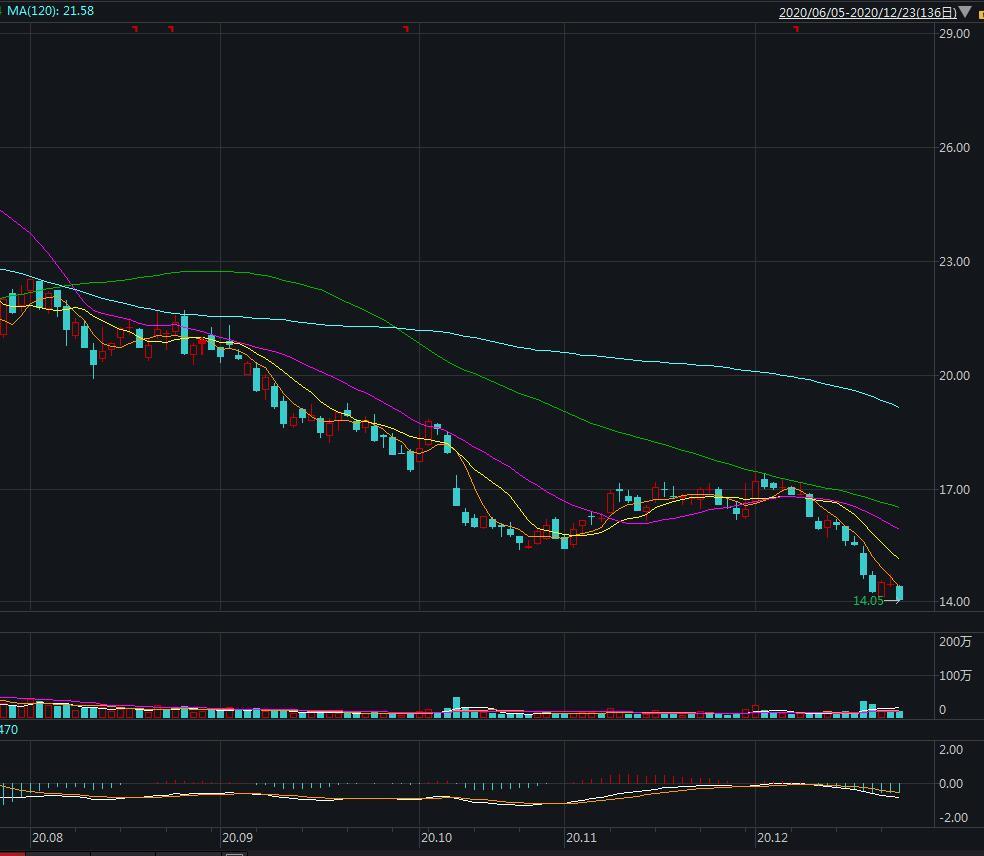Viewport: 984px width, 856px height.
Task: Click the 26.00 price axis label
Action: [x=954, y=147]
